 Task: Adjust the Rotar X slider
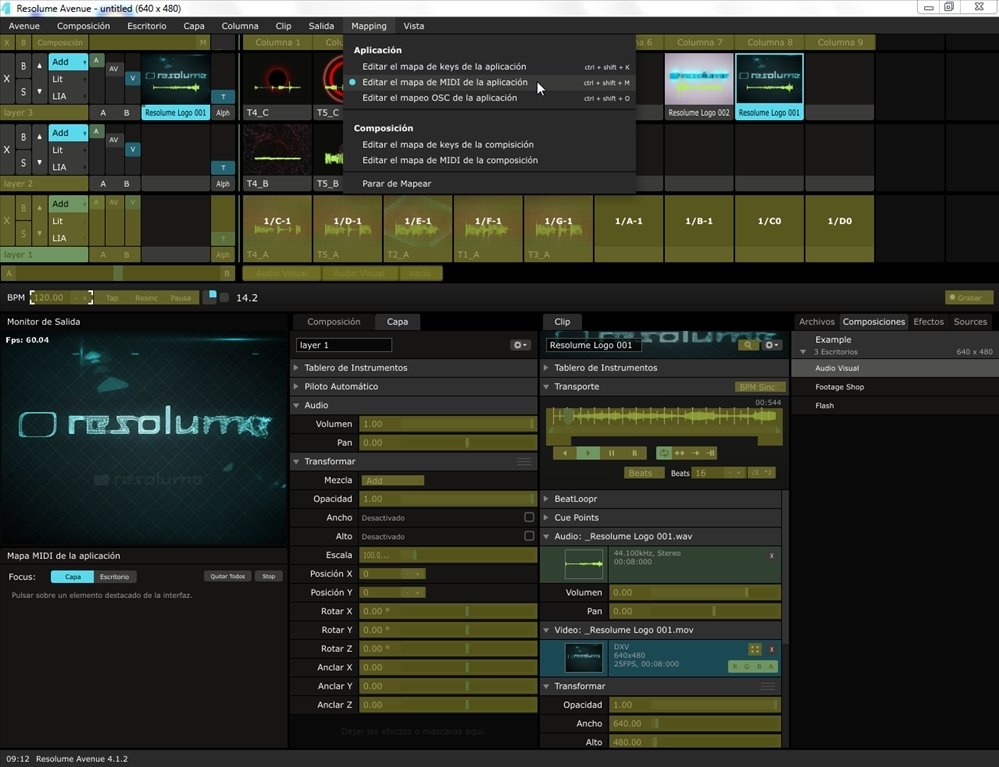[x=448, y=611]
